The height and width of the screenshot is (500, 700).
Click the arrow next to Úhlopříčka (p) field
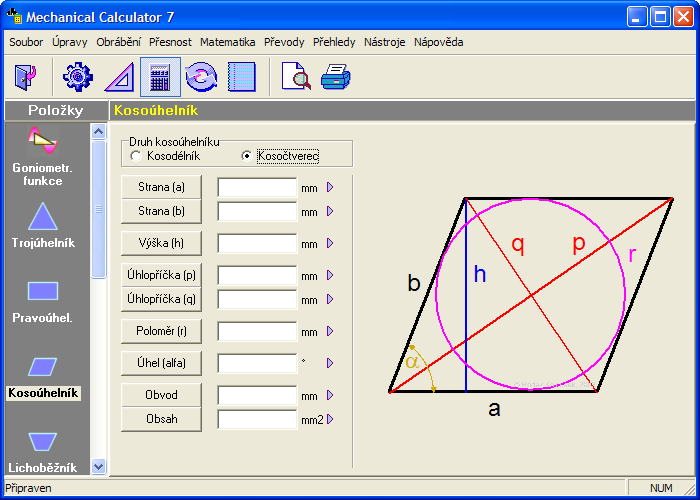(330, 275)
